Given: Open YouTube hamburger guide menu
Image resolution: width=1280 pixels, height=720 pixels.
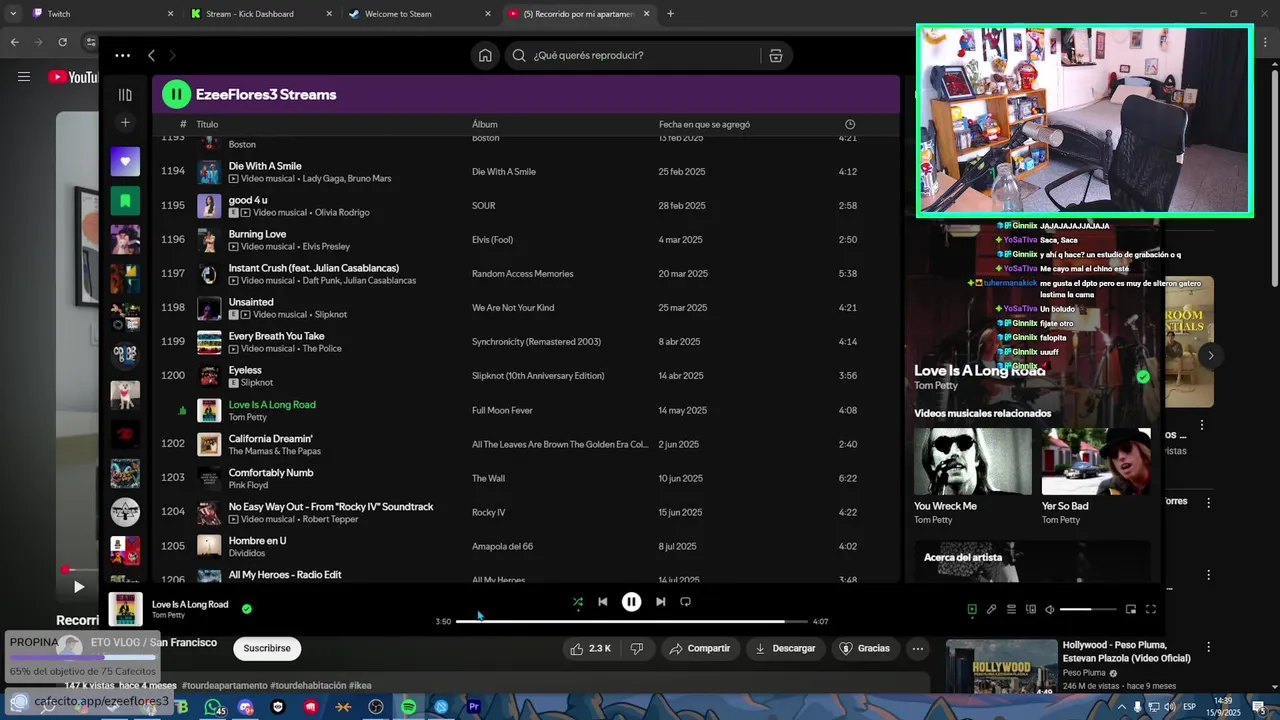Looking at the screenshot, I should [24, 77].
